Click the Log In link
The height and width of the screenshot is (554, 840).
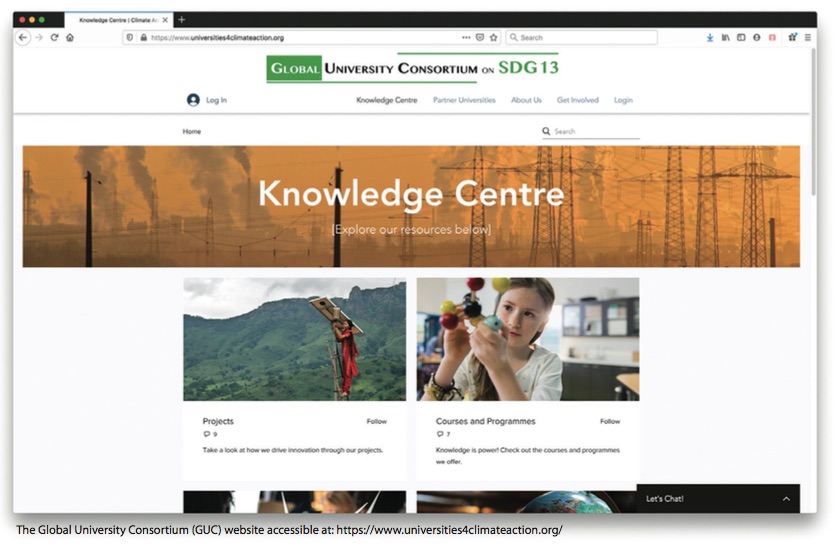(216, 100)
